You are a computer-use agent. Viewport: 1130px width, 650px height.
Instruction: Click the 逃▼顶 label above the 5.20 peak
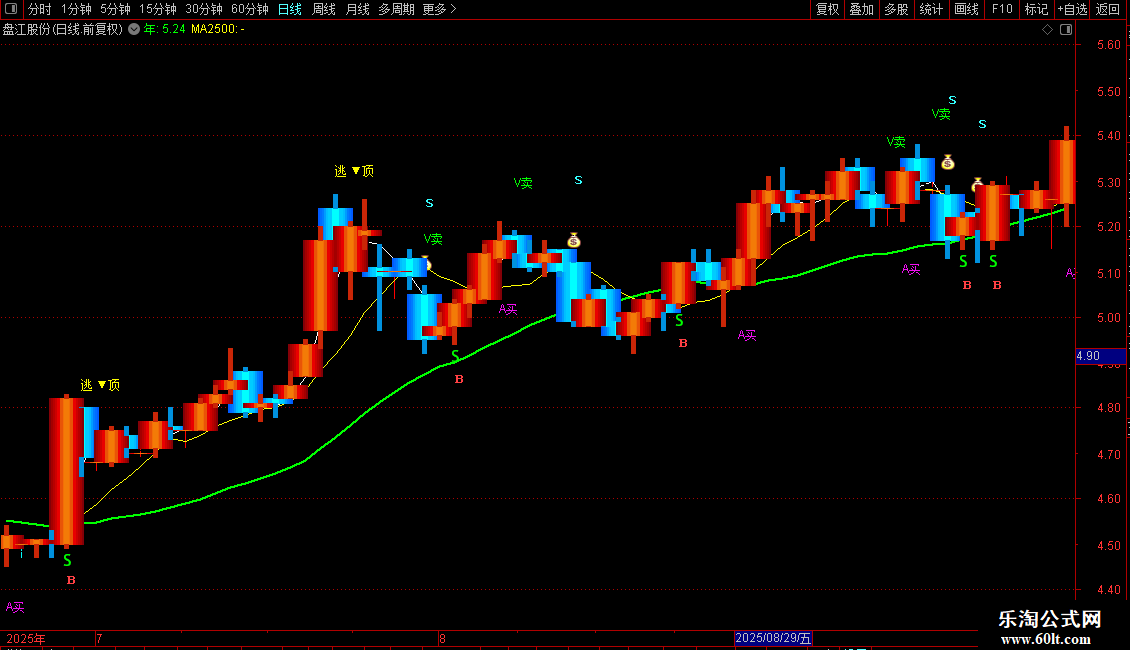coord(354,171)
